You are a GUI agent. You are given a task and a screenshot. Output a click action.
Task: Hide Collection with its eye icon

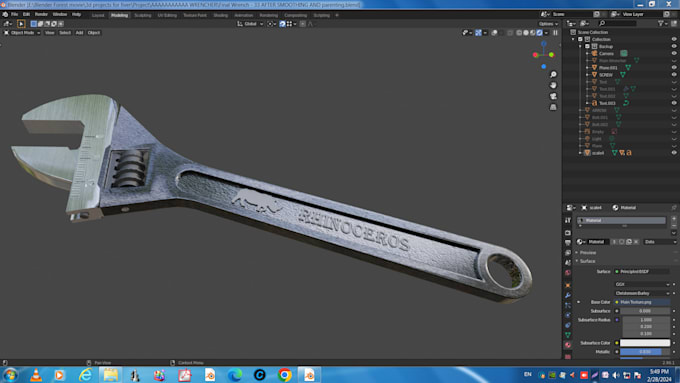pos(674,39)
